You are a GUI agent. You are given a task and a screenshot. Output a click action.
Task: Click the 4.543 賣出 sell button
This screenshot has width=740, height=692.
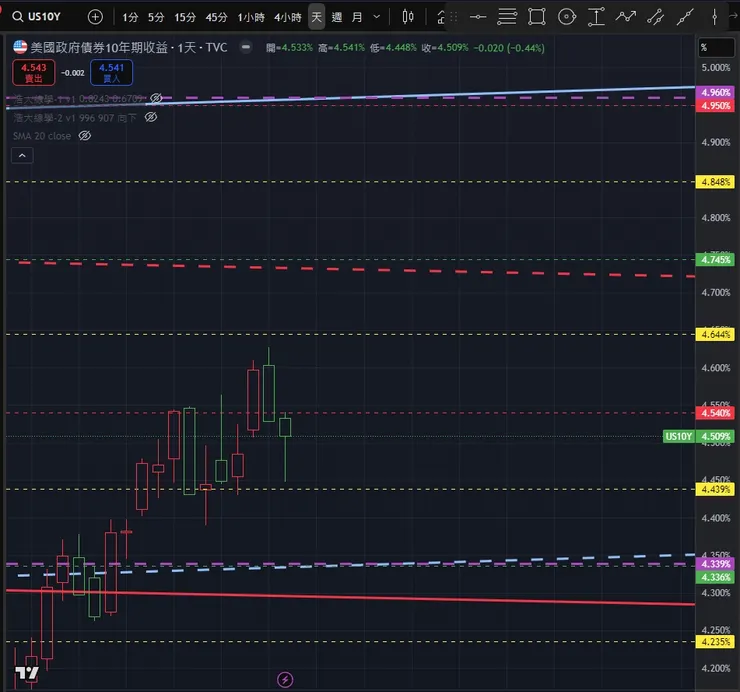(x=34, y=73)
